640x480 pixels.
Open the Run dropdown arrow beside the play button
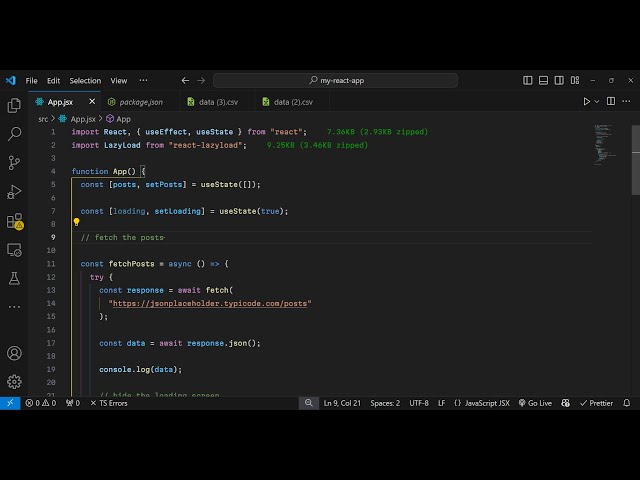599,102
